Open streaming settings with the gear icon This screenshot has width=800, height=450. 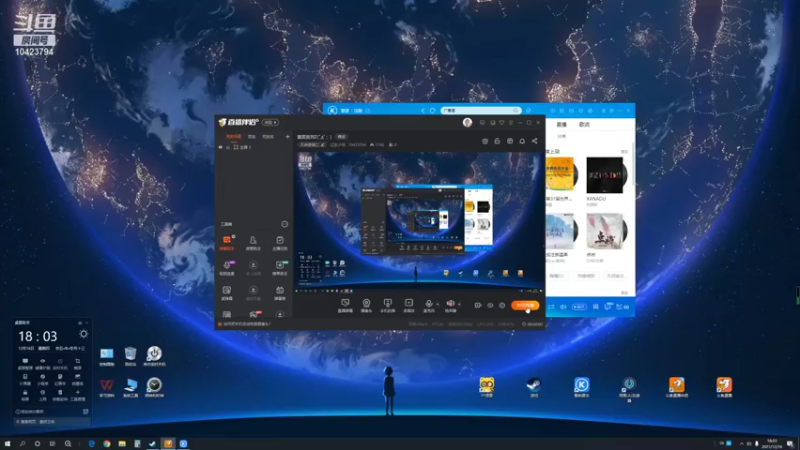point(502,305)
